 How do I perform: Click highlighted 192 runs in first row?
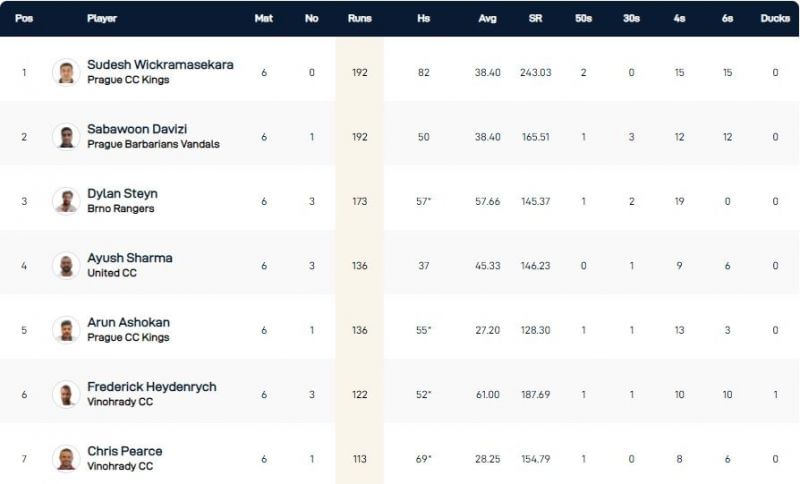coord(359,72)
